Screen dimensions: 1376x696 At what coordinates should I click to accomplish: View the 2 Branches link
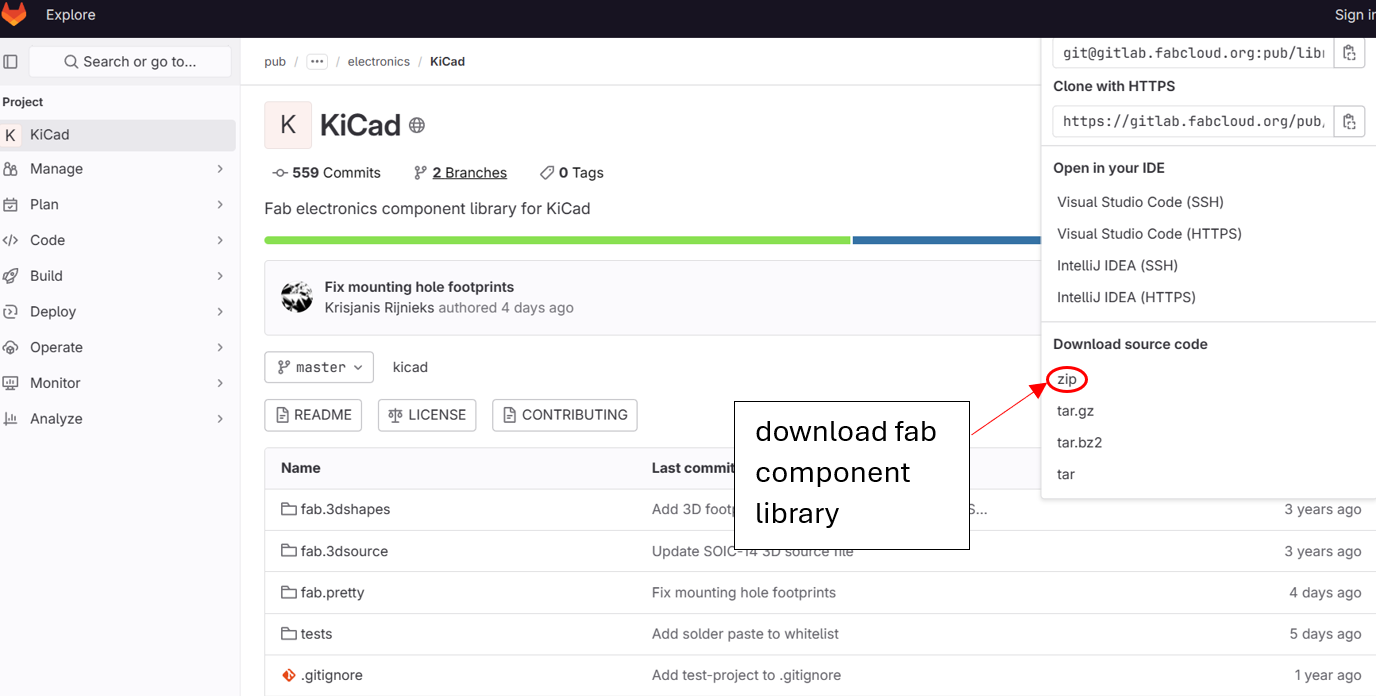tap(460, 173)
